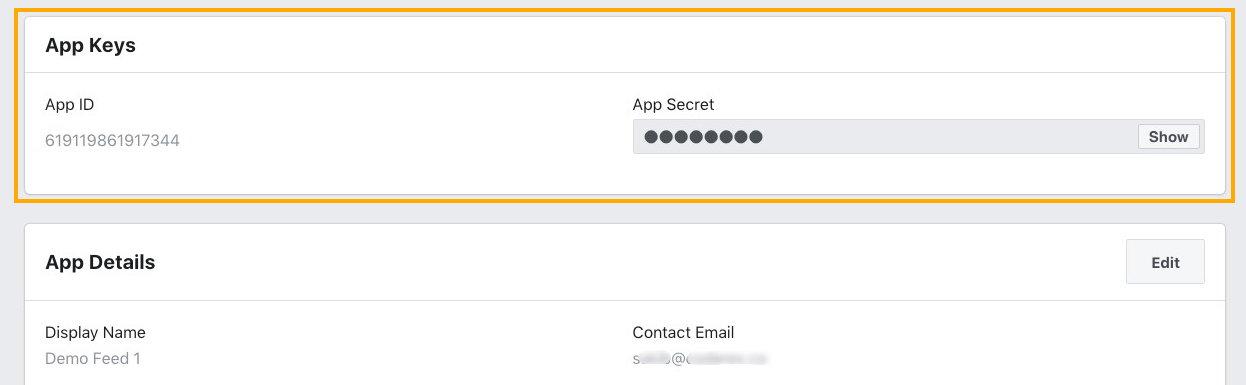Click the gray area of the secret field before Show
Image resolution: width=1246 pixels, height=385 pixels.
point(950,137)
